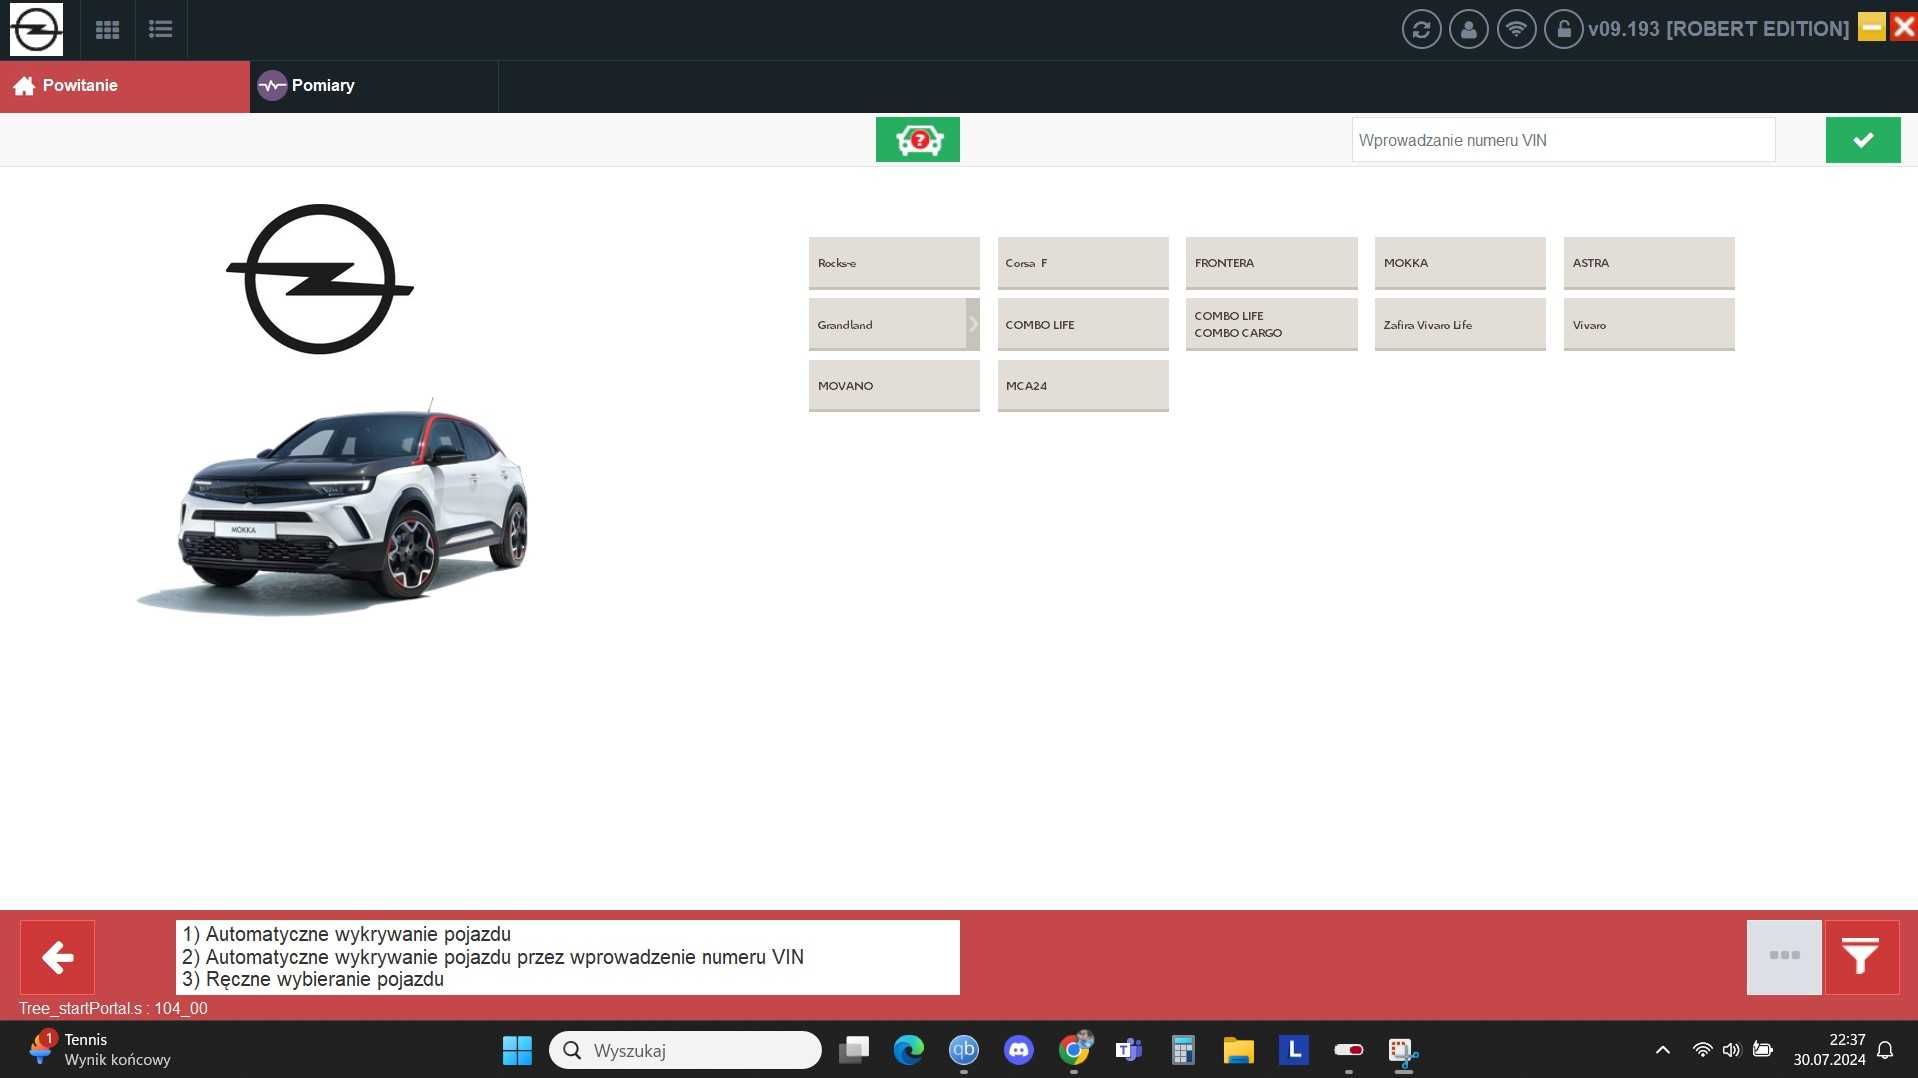
Task: Open the filter funnel button
Action: click(1861, 957)
